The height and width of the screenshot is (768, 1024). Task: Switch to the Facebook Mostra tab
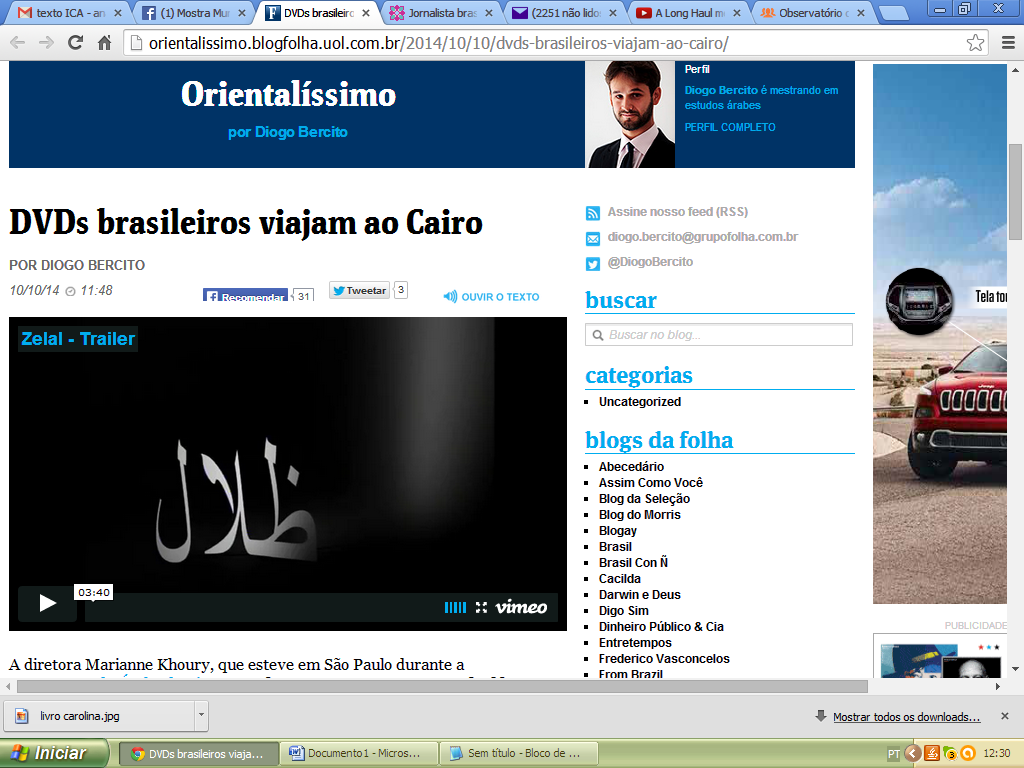point(194,13)
